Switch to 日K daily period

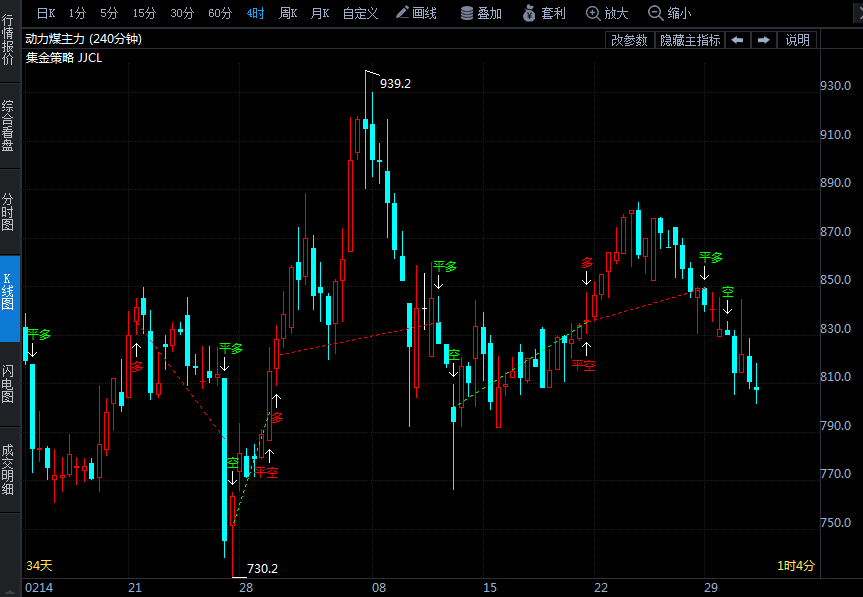(46, 13)
